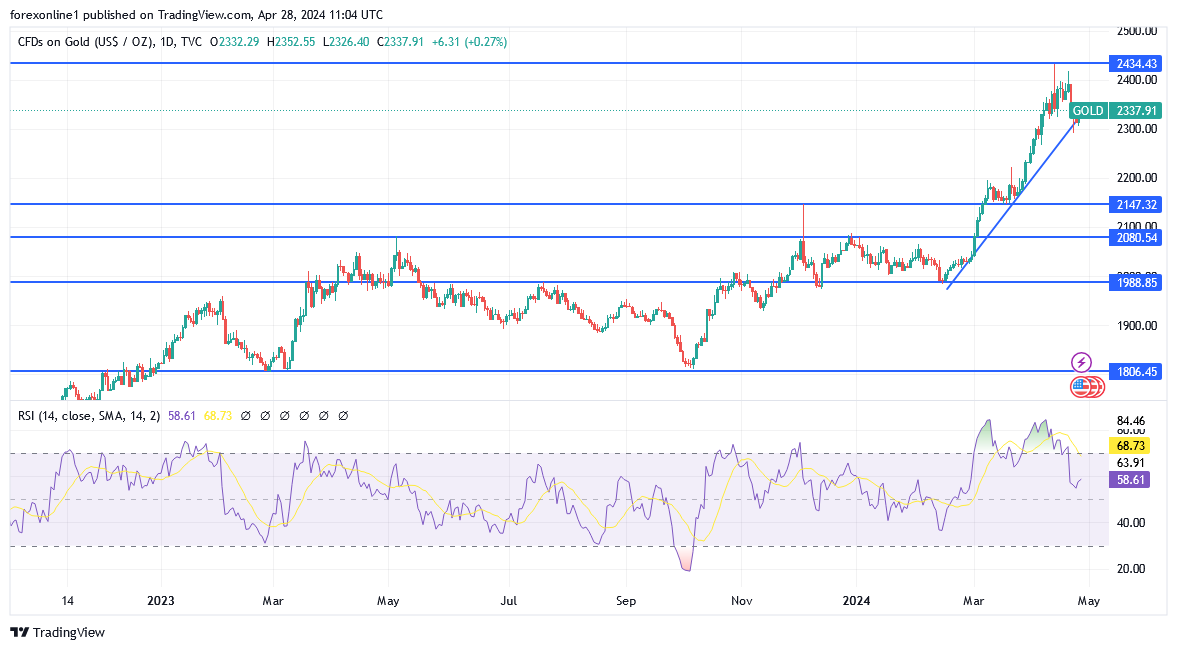Click the 1900.00 price scale label

(x=1136, y=326)
